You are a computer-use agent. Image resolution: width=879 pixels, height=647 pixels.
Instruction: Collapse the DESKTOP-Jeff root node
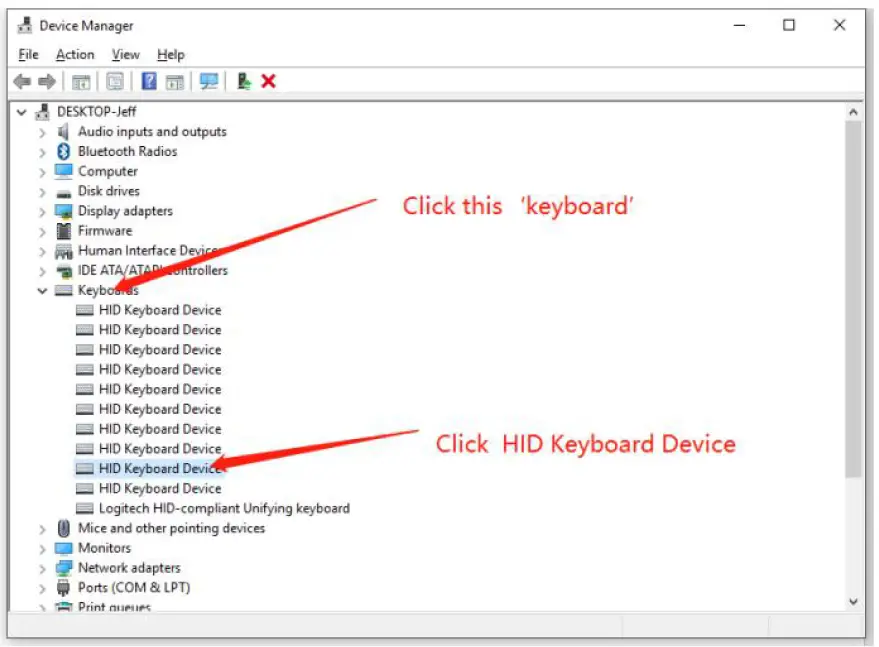21,112
